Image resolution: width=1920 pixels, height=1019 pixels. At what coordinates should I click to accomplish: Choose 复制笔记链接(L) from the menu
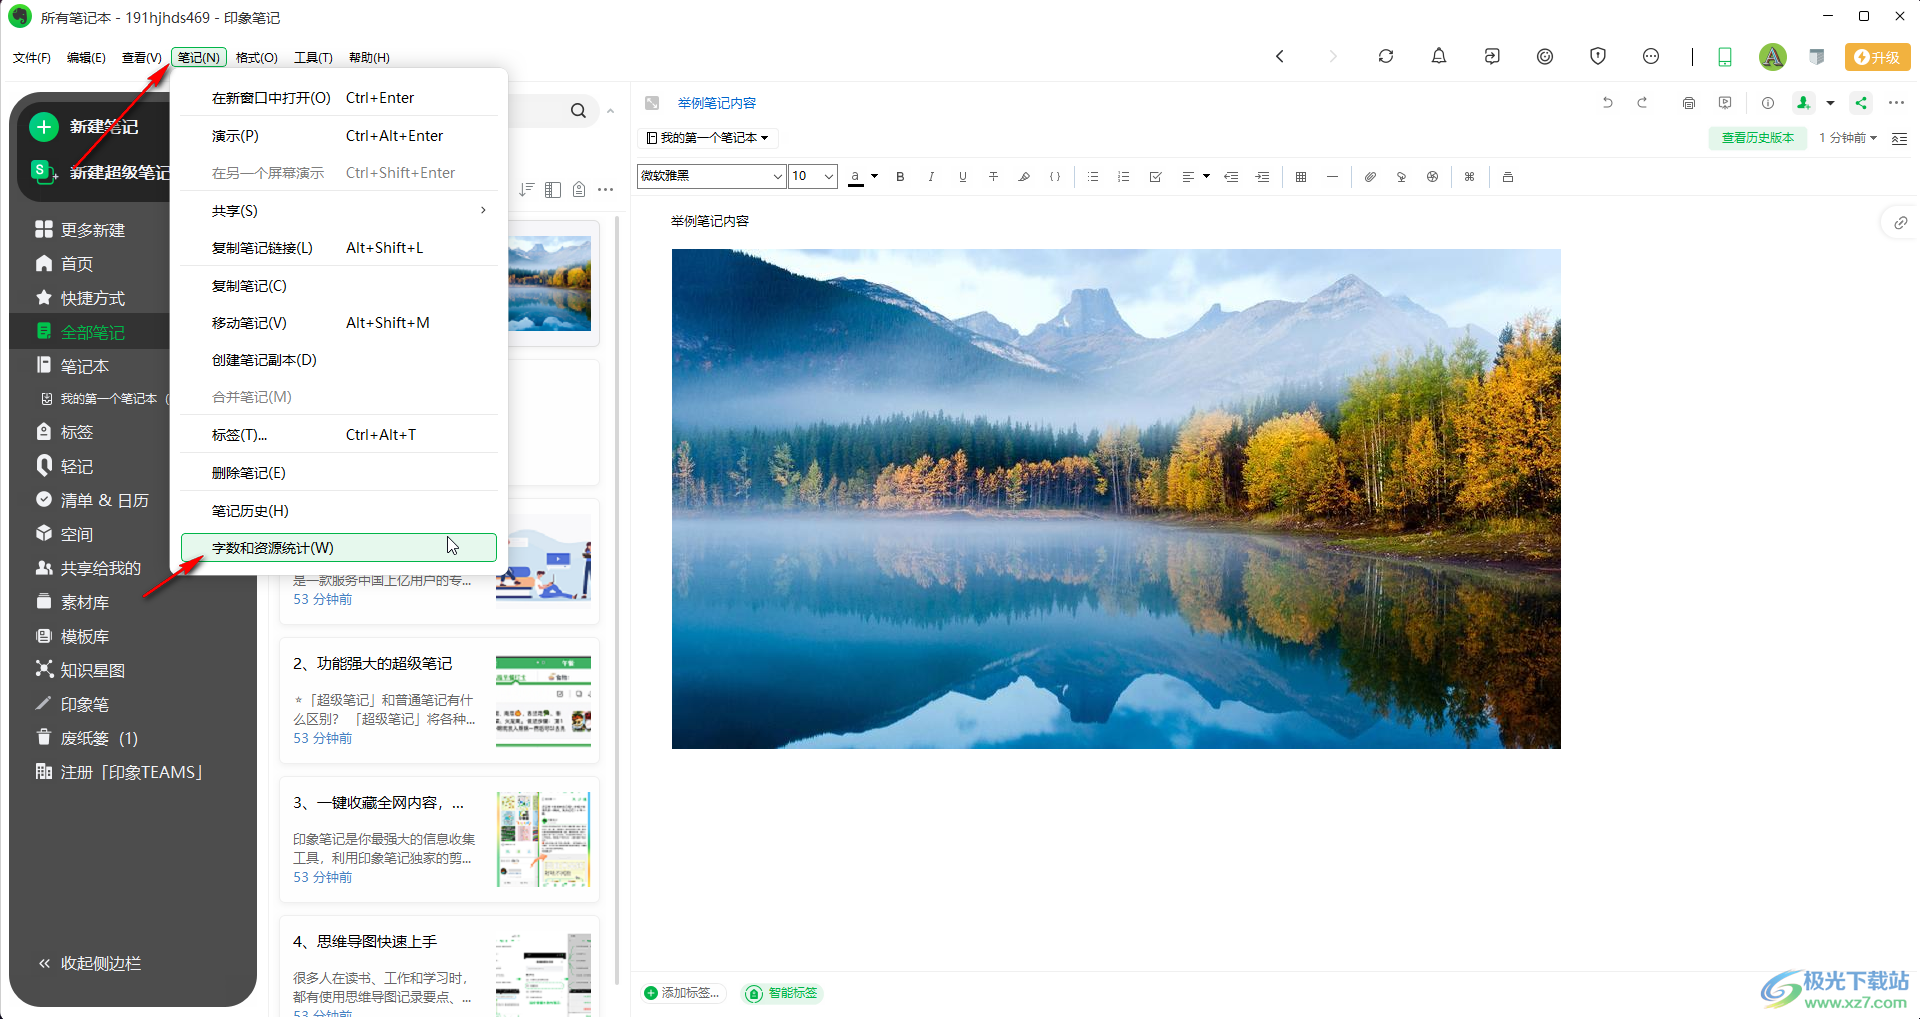pos(339,248)
